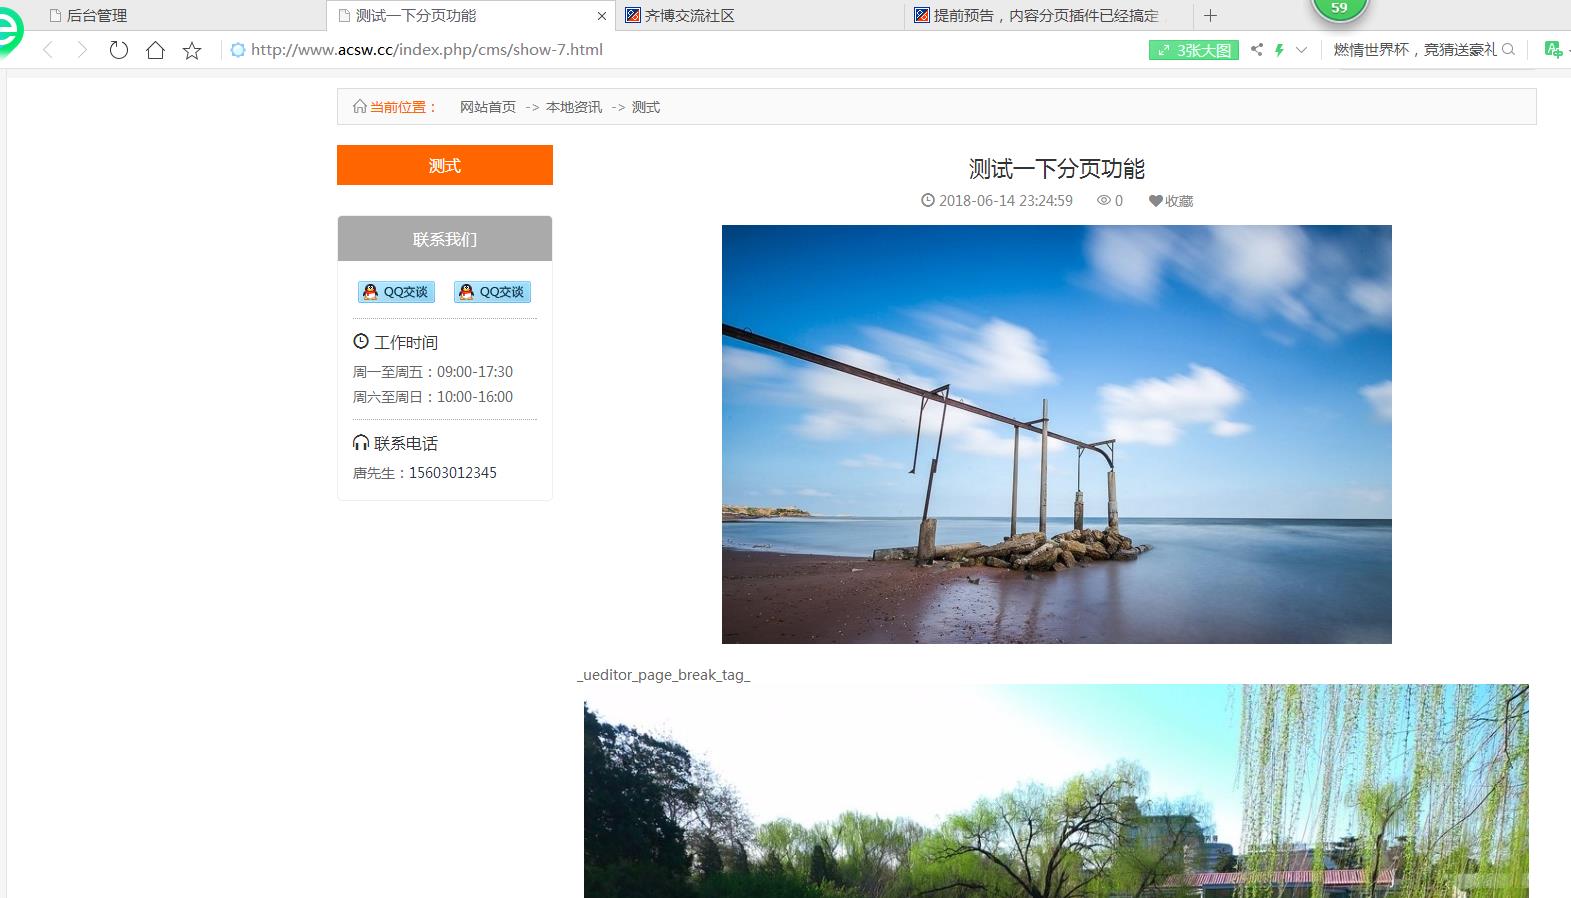Click the share icon in address bar
The image size is (1571, 898).
click(1257, 50)
